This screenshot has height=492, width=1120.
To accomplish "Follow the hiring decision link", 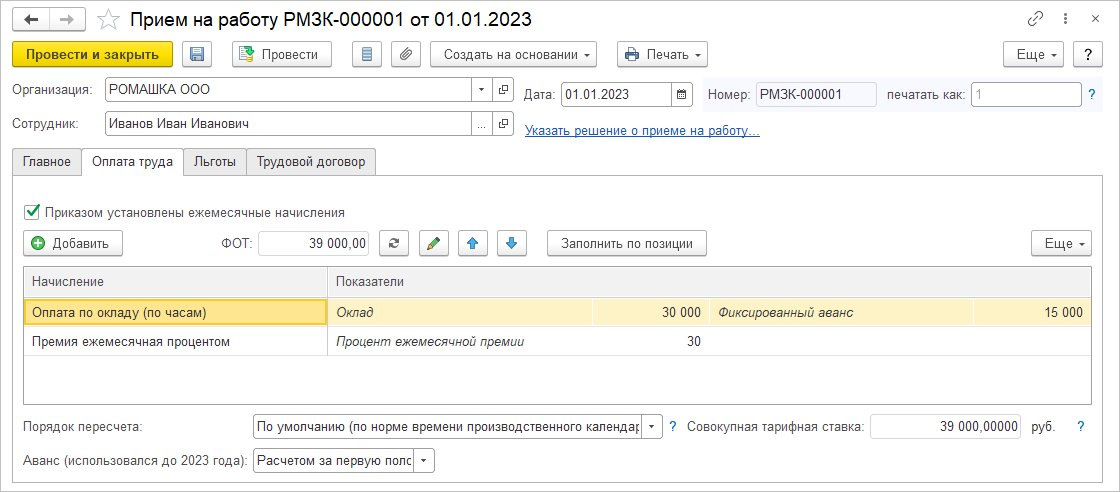I will [642, 130].
